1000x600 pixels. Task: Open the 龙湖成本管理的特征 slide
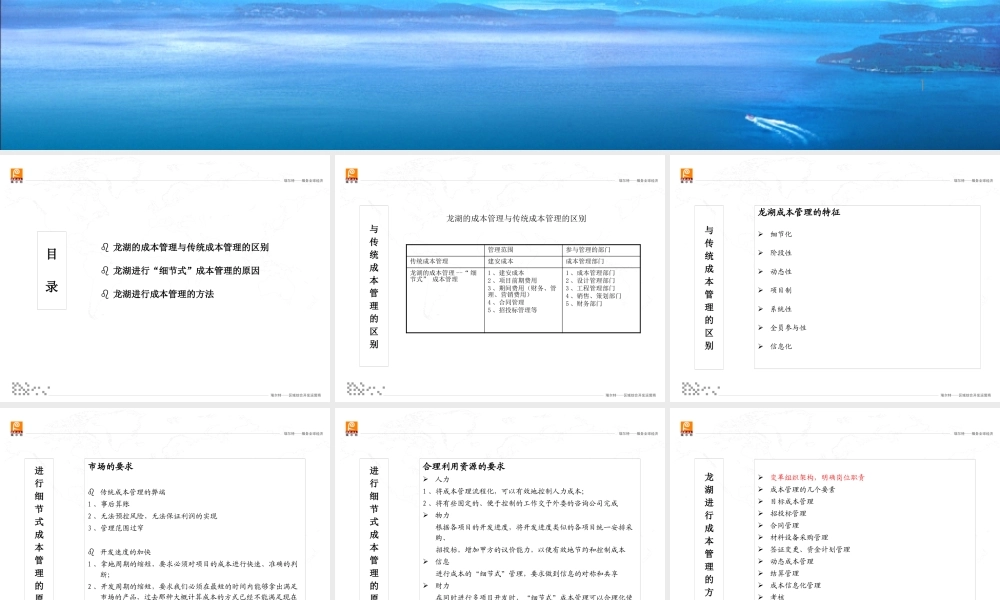point(835,279)
